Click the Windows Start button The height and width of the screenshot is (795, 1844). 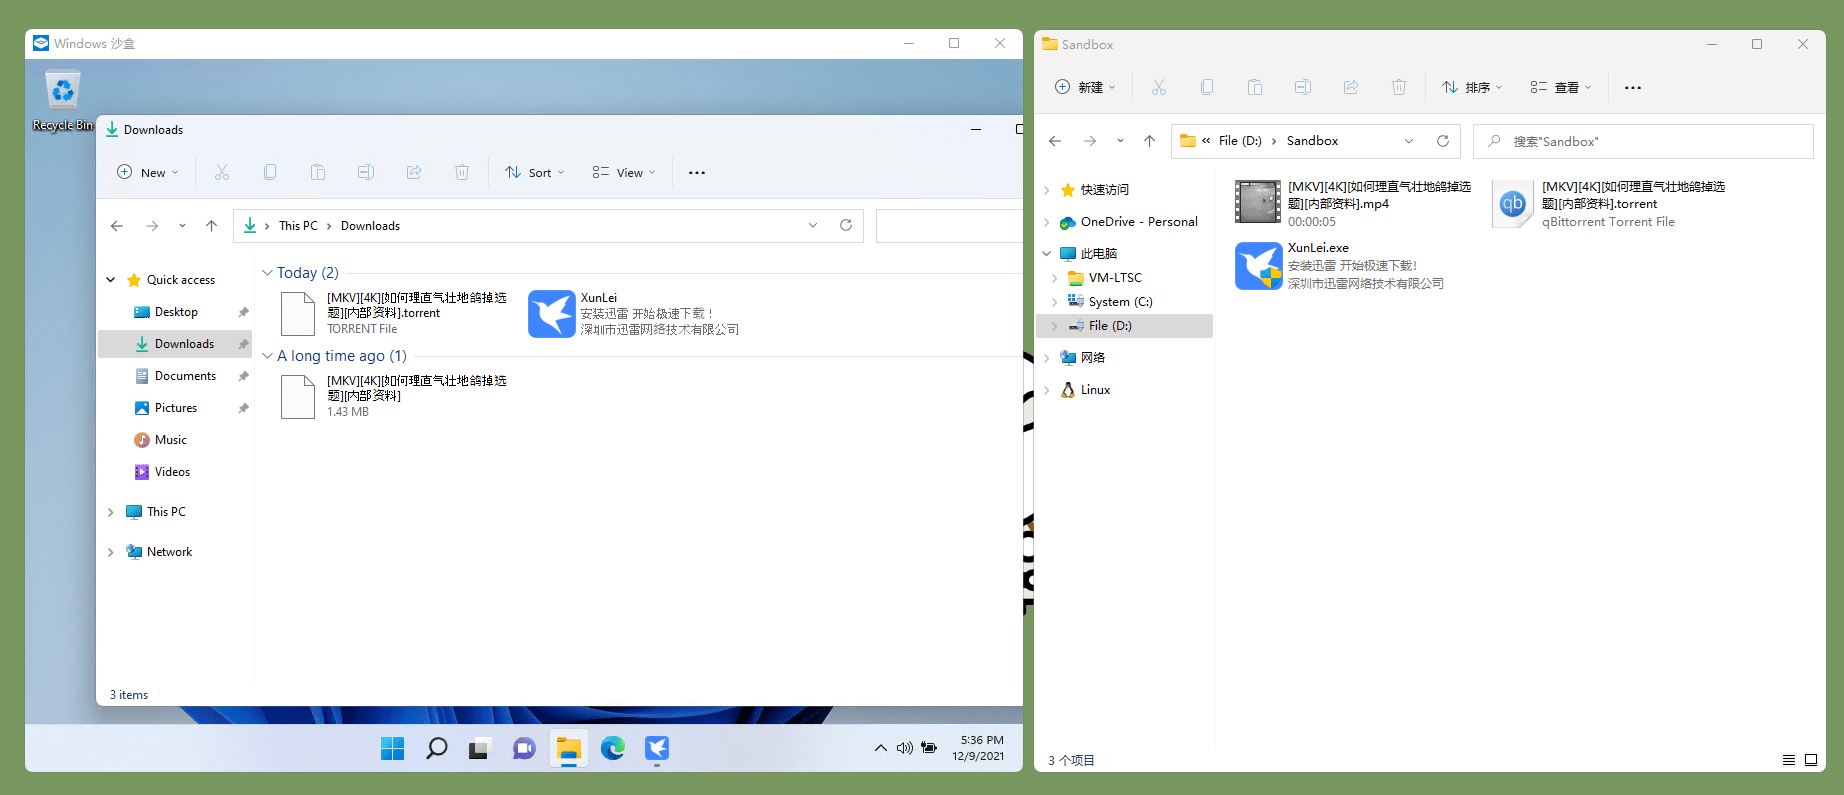[x=392, y=748]
